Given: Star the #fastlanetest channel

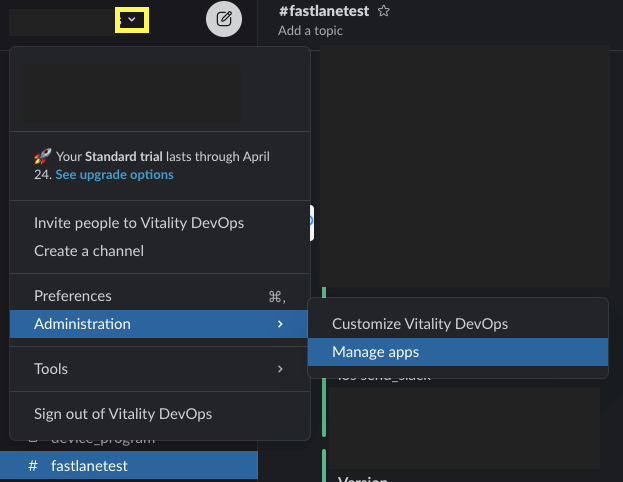Looking at the screenshot, I should click(384, 11).
